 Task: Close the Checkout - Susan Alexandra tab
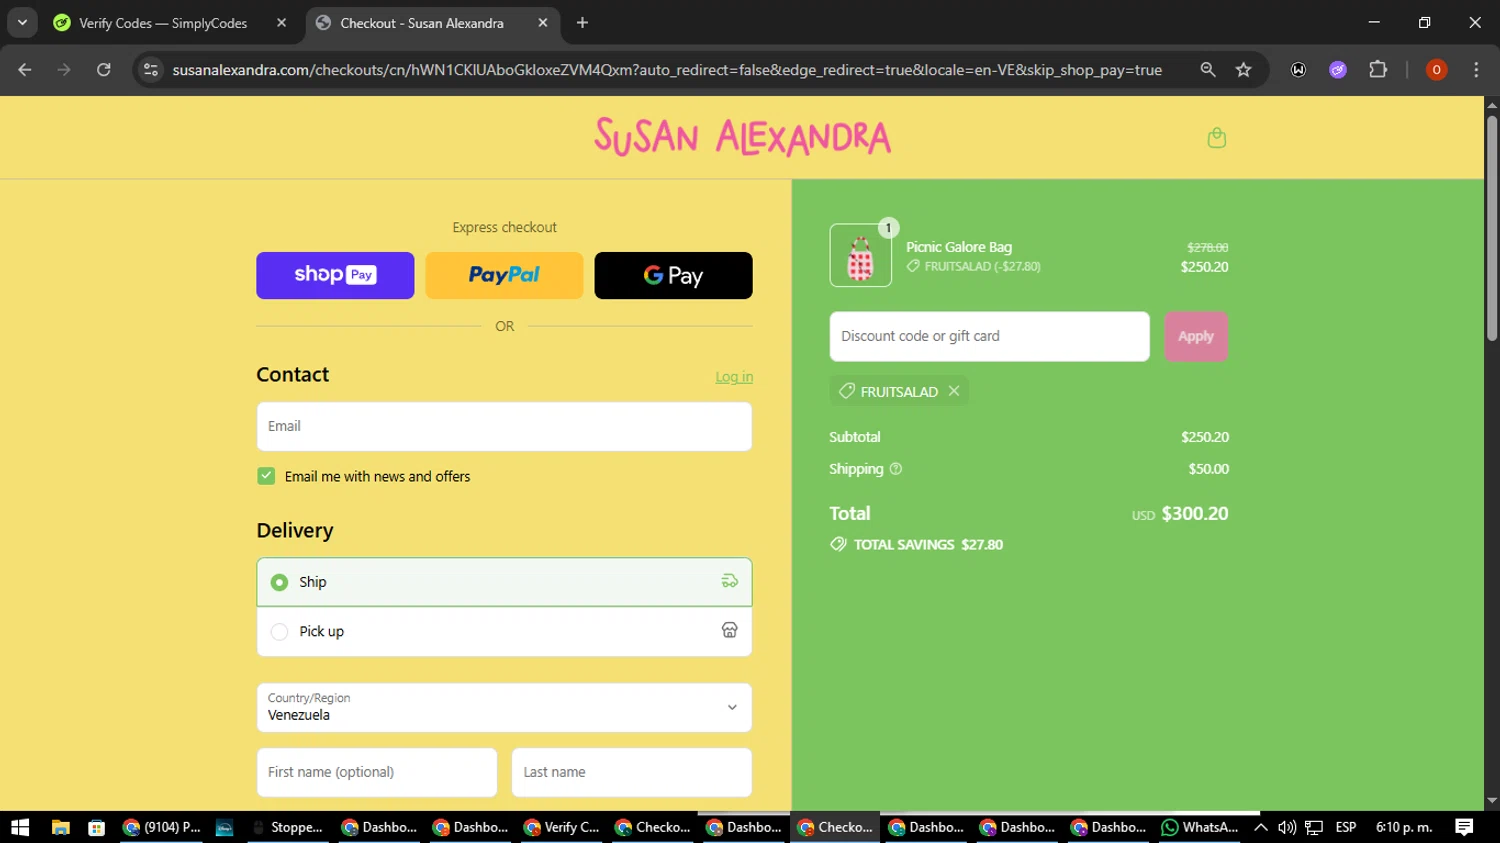(x=542, y=23)
